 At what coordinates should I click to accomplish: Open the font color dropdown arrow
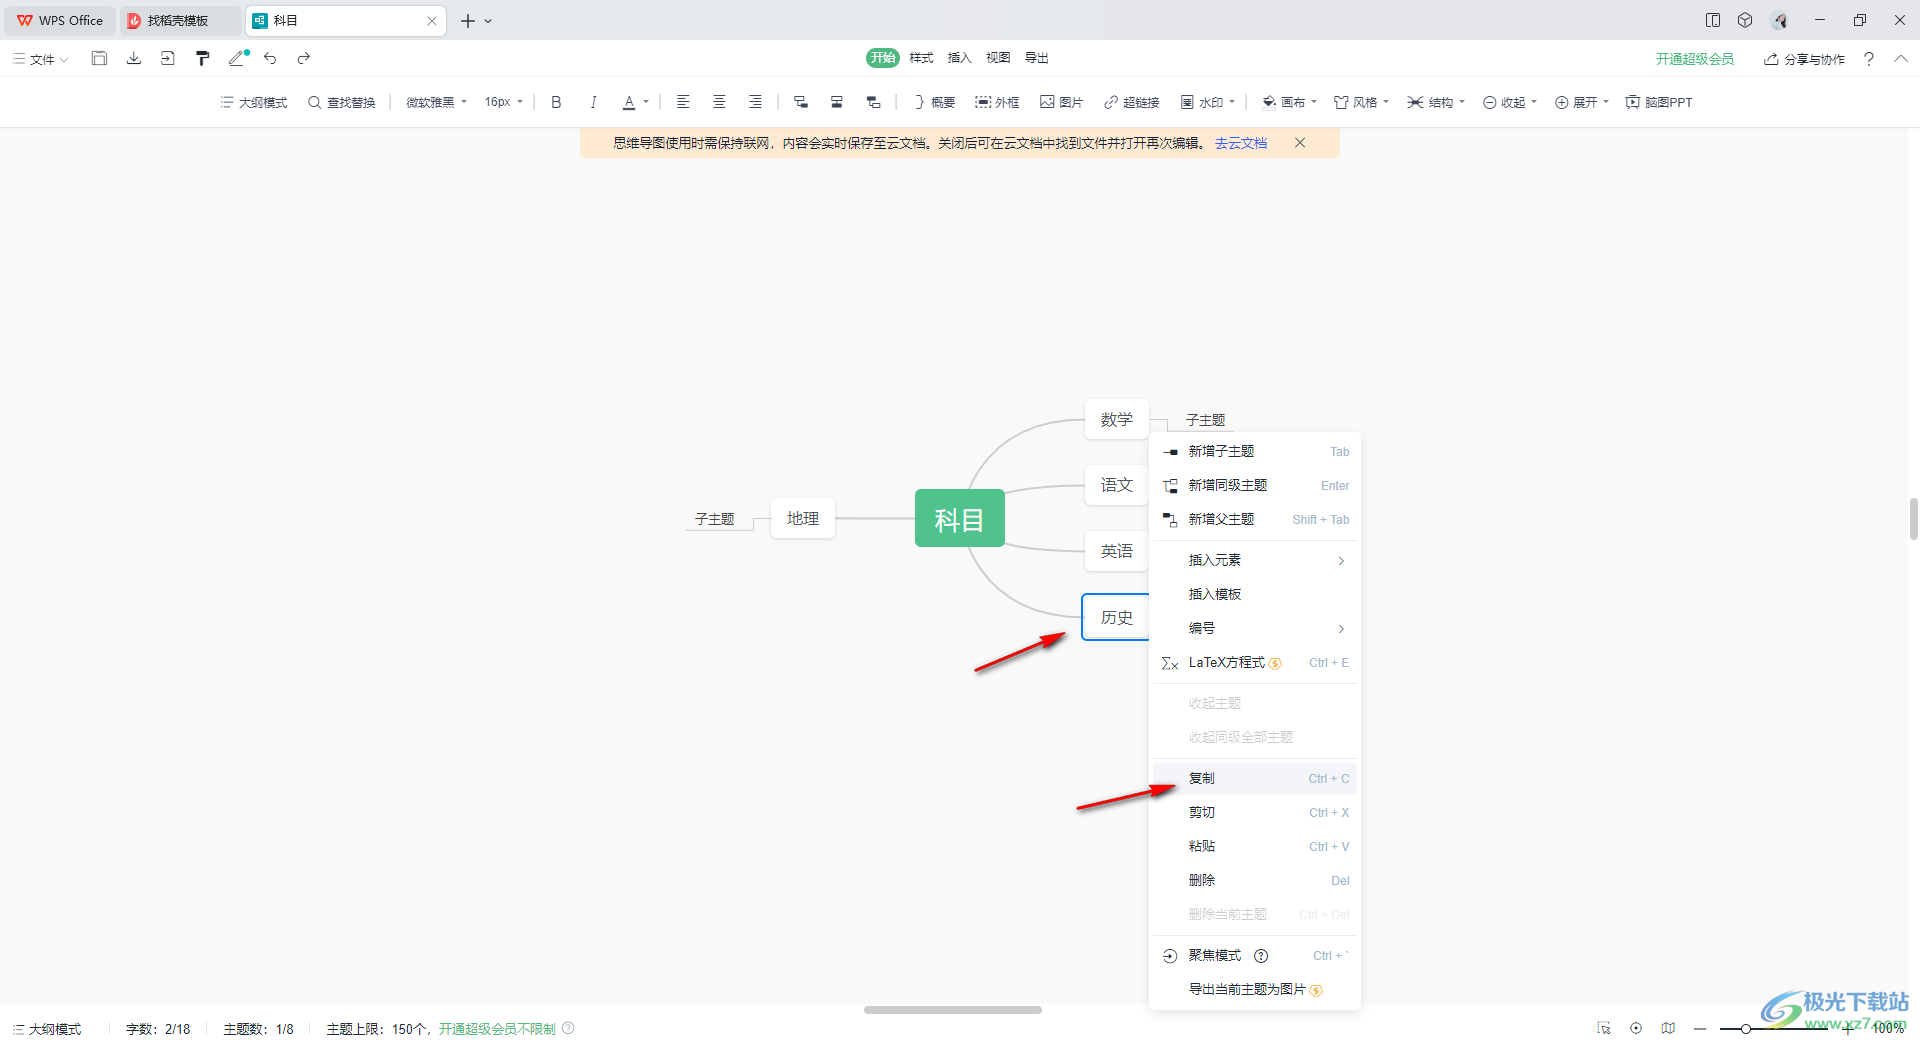[646, 102]
